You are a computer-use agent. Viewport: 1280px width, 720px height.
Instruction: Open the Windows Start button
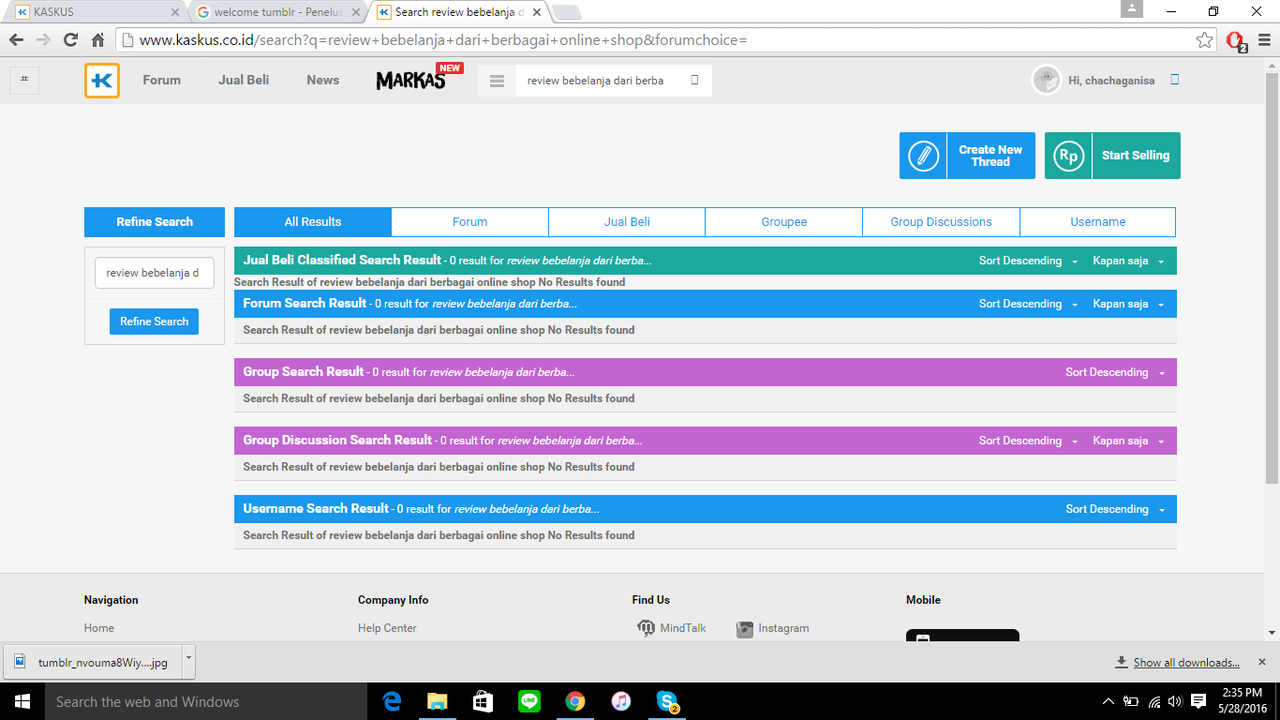[22, 702]
